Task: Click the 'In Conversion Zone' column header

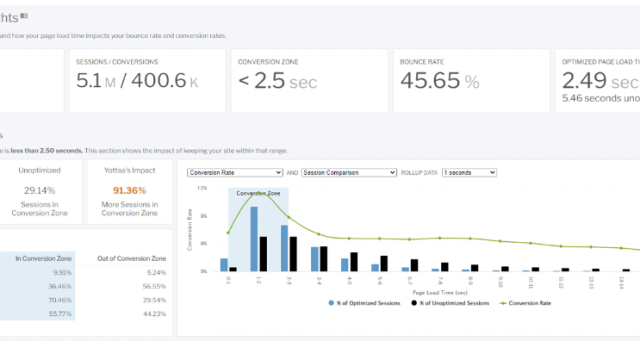Action: pyautogui.click(x=43, y=258)
